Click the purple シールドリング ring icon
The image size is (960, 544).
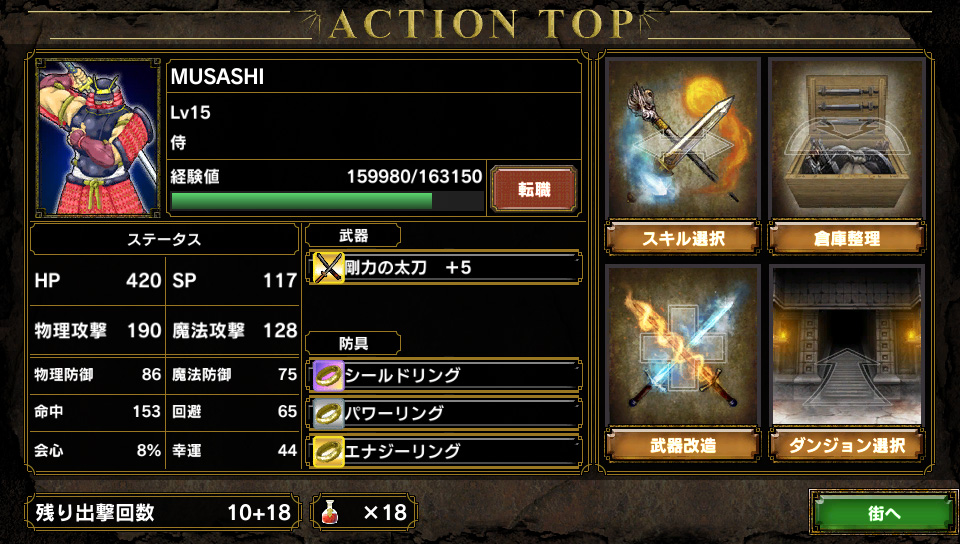pos(328,375)
